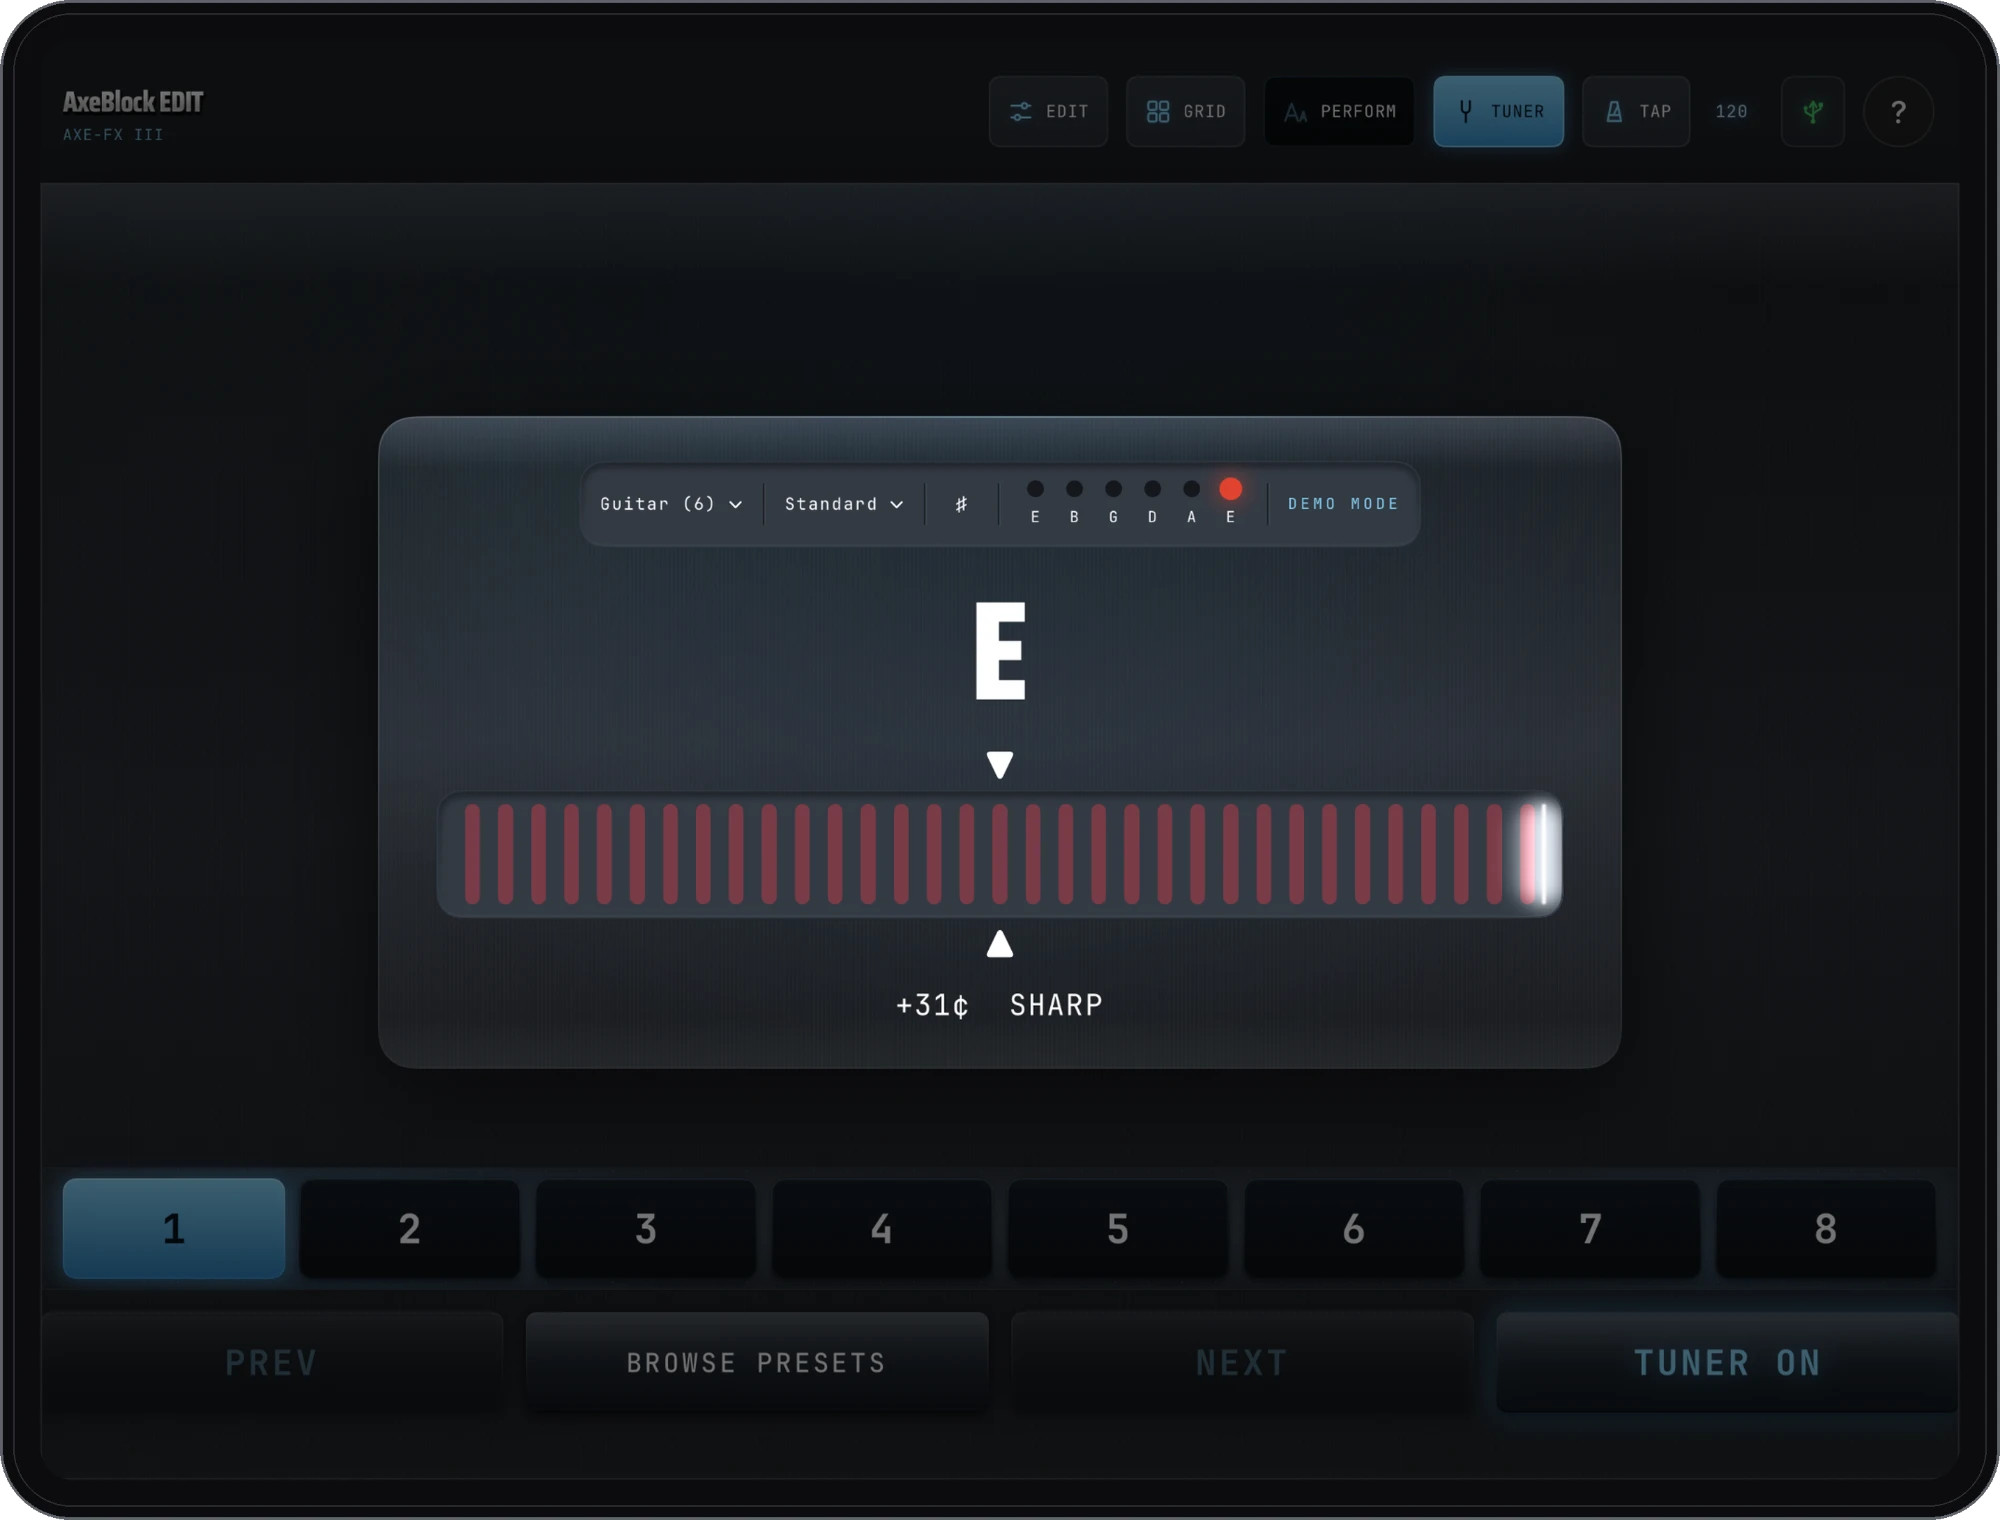This screenshot has width=2000, height=1520.
Task: Click the Perform letters icon
Action: pos(1295,112)
